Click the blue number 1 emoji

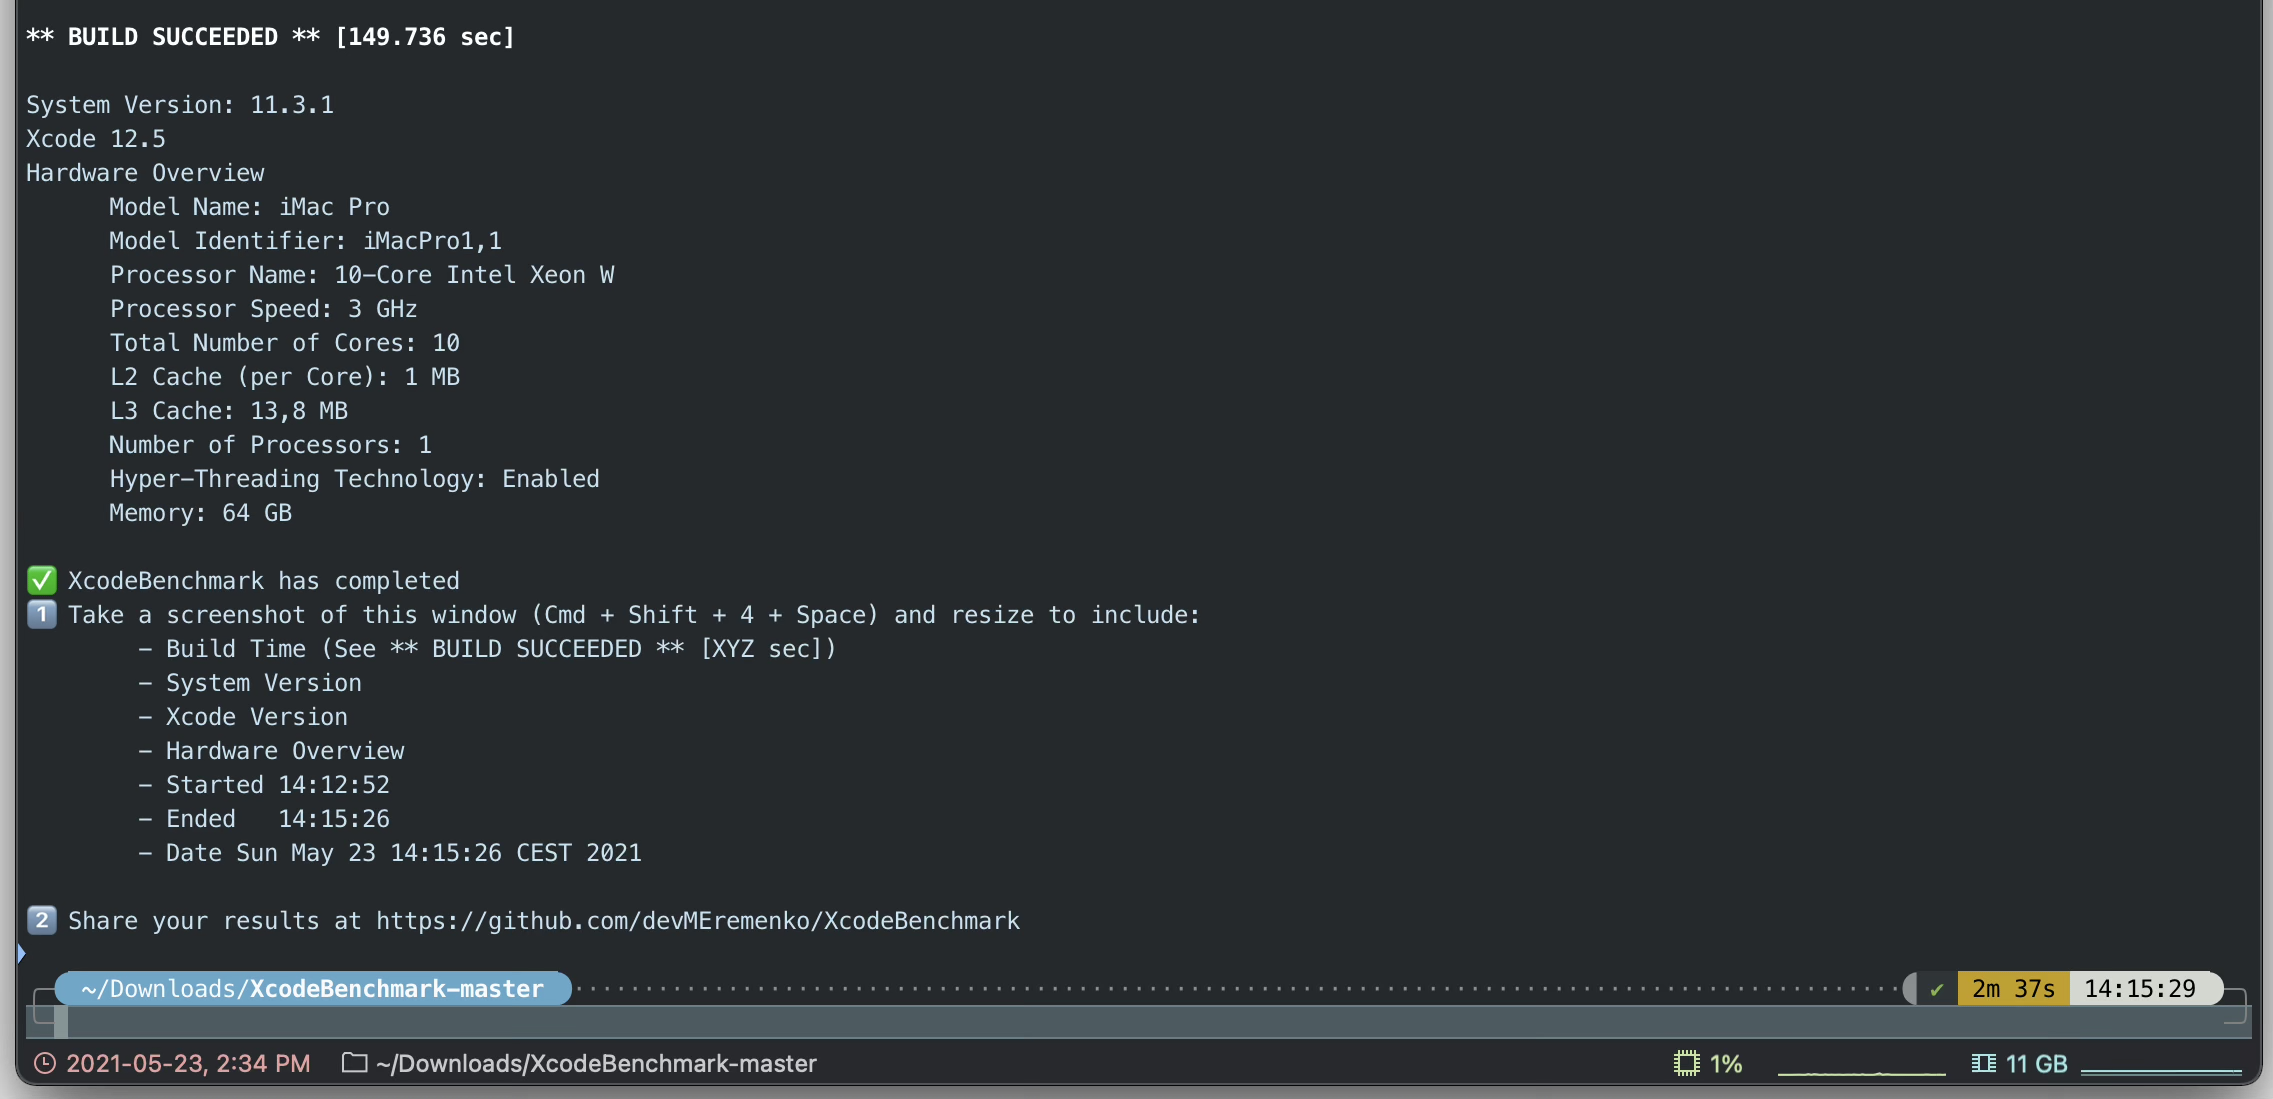(42, 614)
